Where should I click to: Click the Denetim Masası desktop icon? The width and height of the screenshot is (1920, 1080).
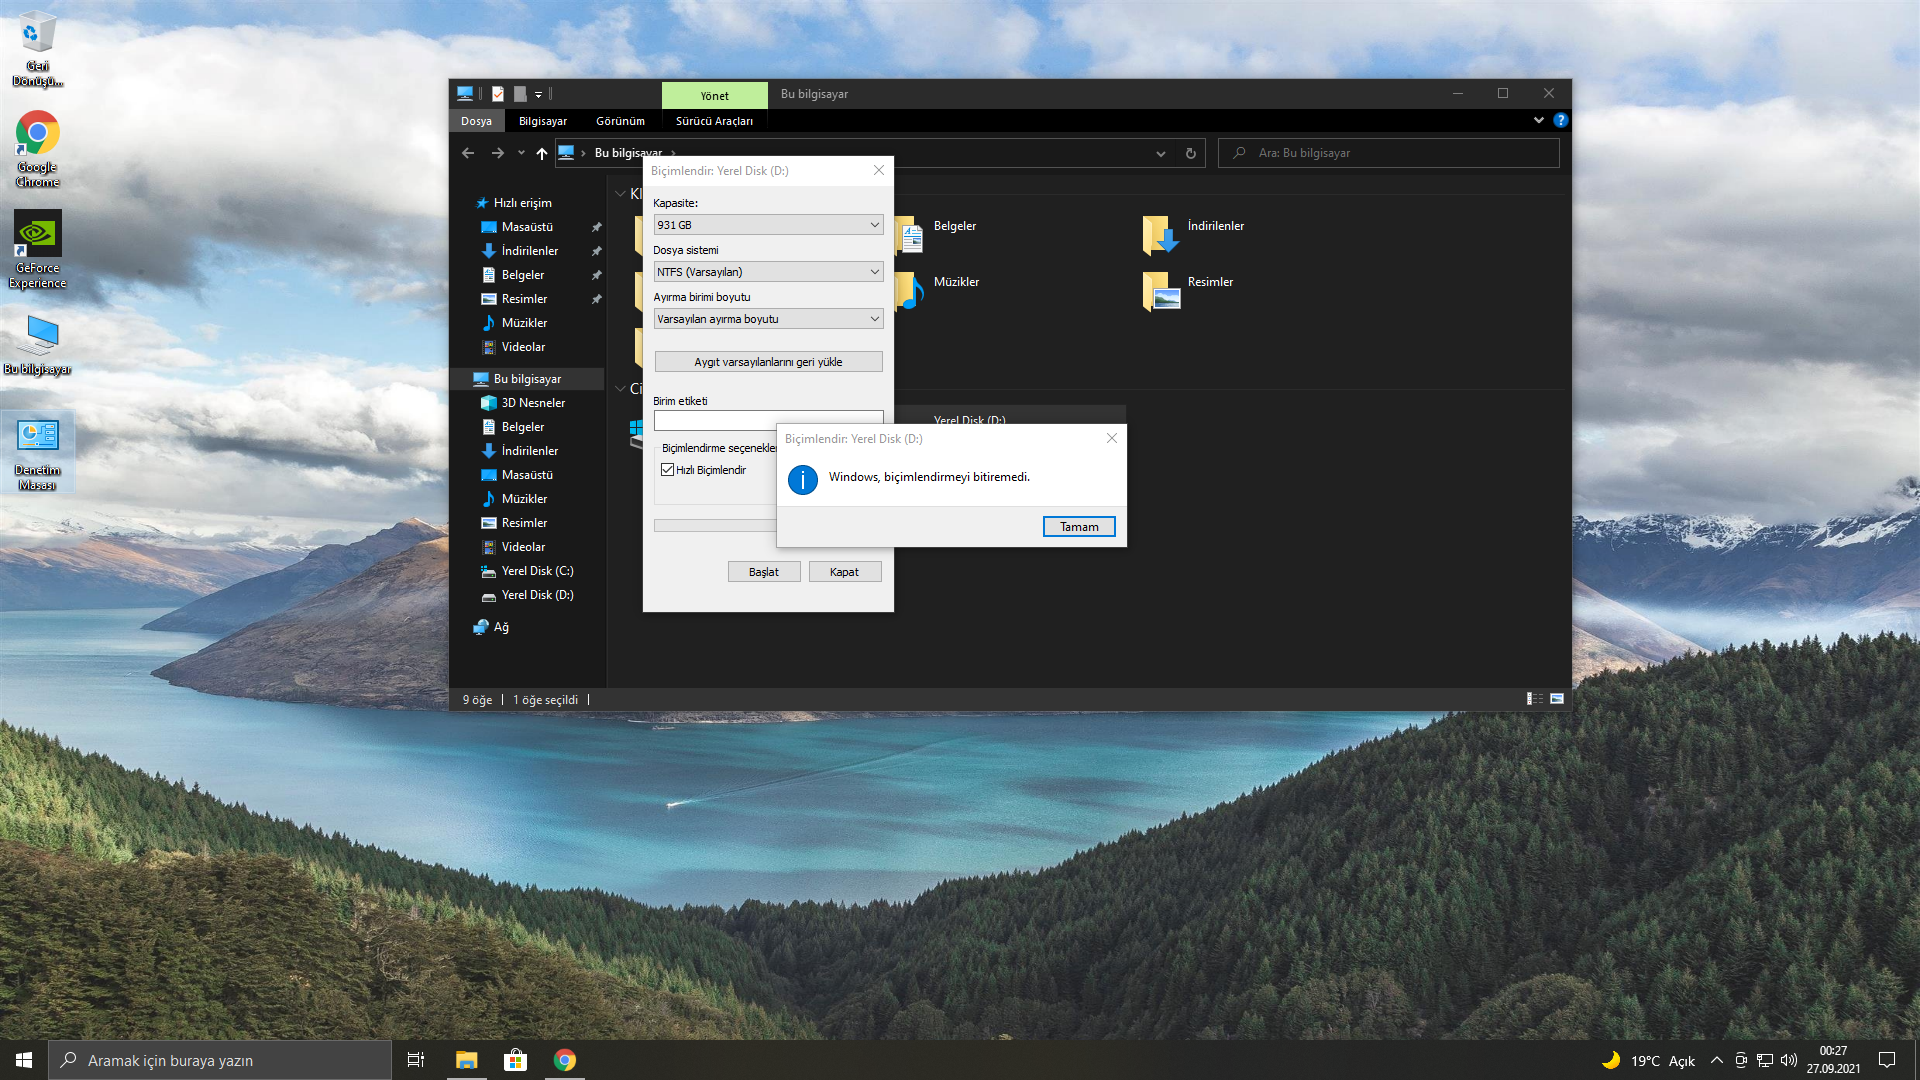pos(37,453)
